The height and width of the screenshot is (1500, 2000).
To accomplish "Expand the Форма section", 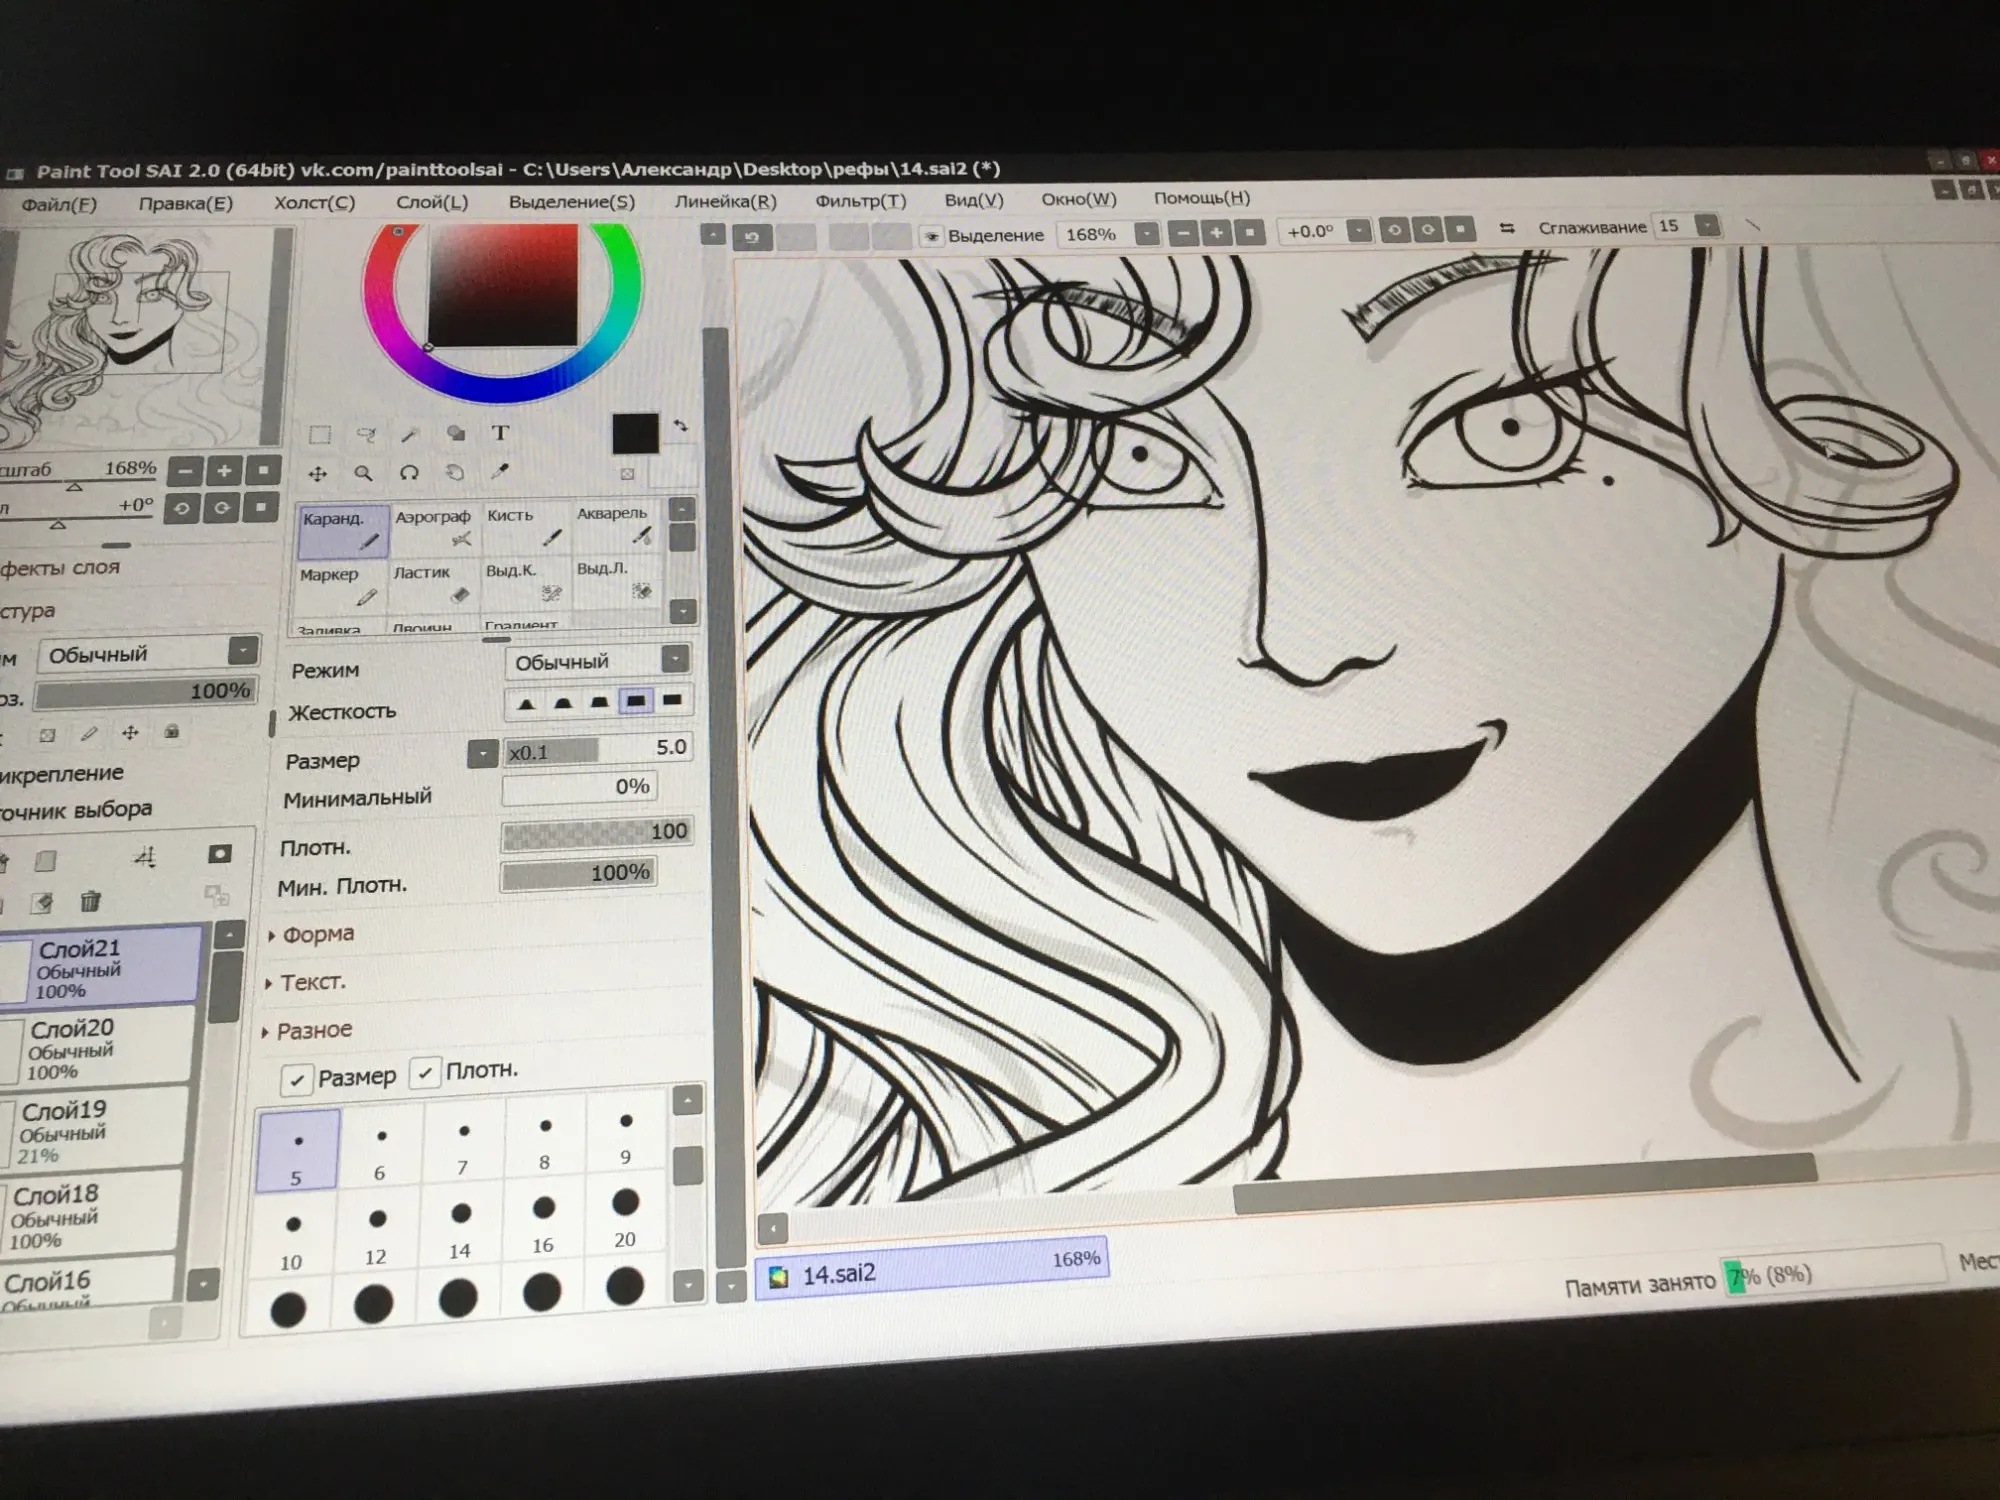I will point(316,935).
